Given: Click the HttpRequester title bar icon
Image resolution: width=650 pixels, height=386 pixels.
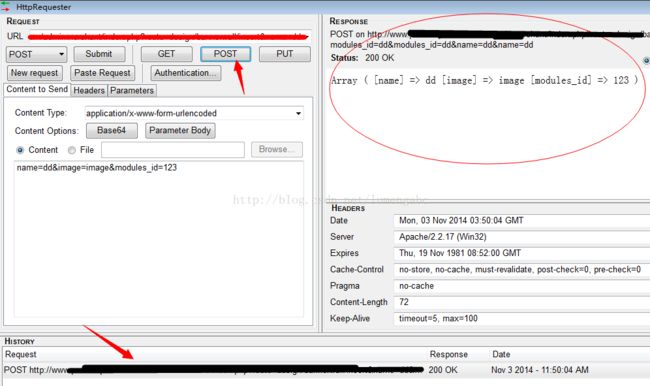Looking at the screenshot, I should pyautogui.click(x=6, y=6).
